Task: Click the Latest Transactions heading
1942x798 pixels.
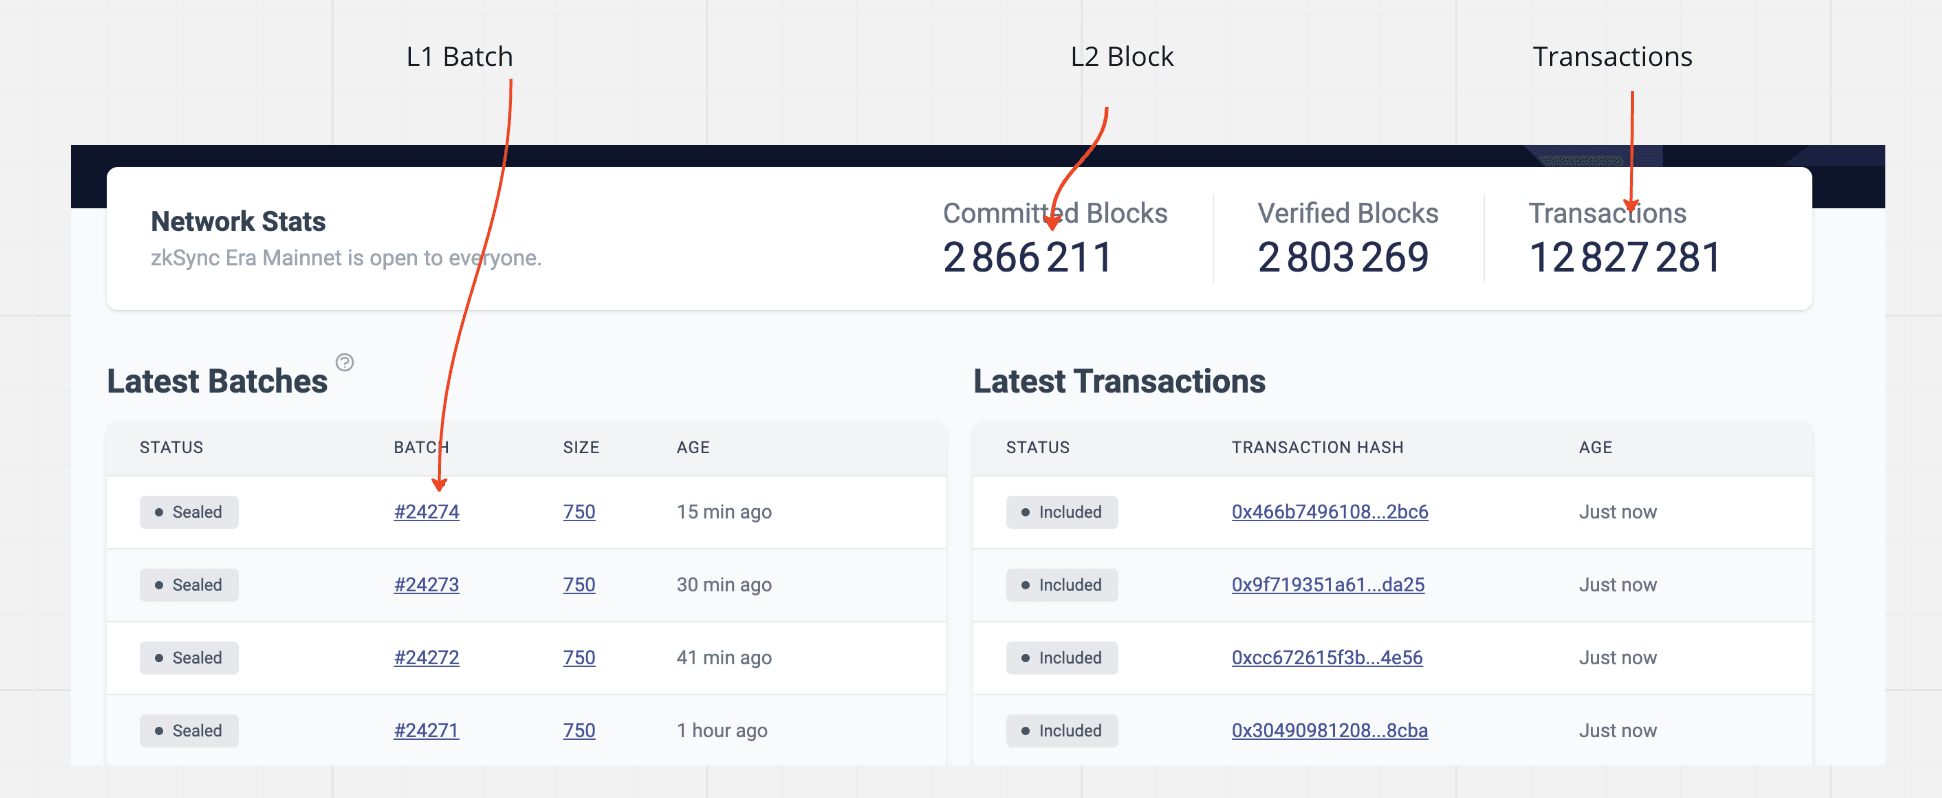Action: tap(1119, 382)
